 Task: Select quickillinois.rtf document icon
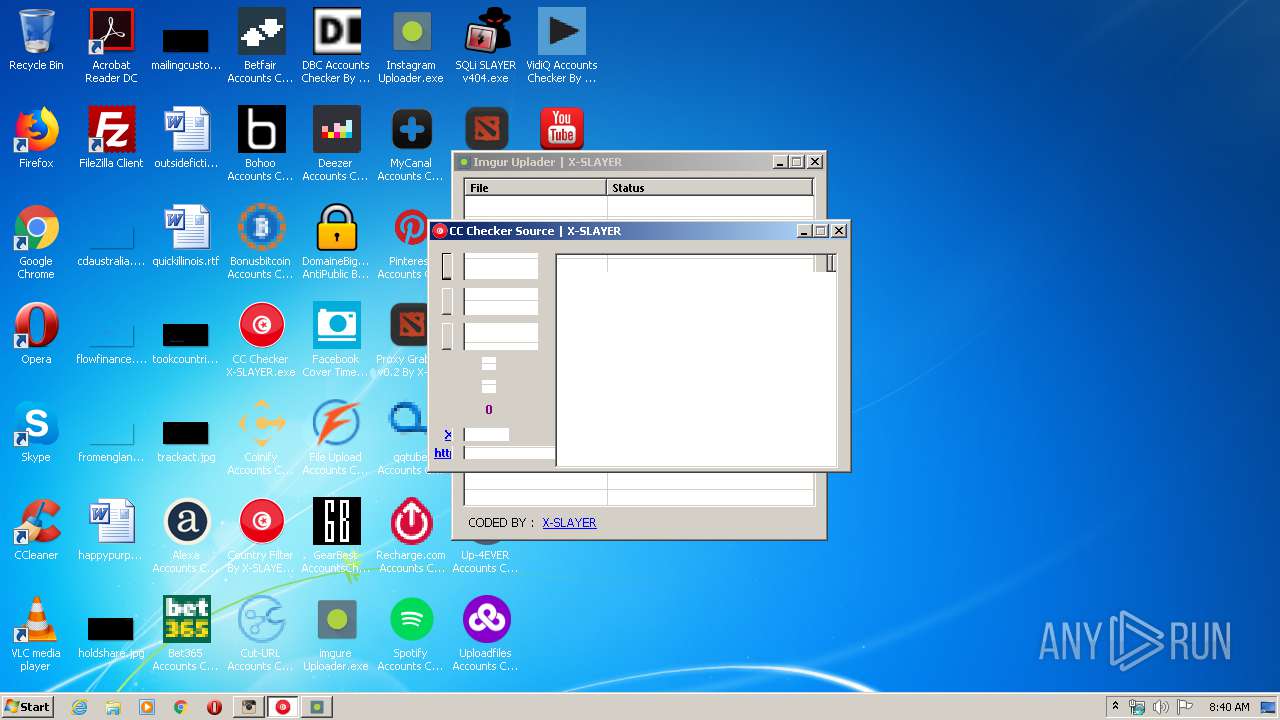click(x=186, y=236)
